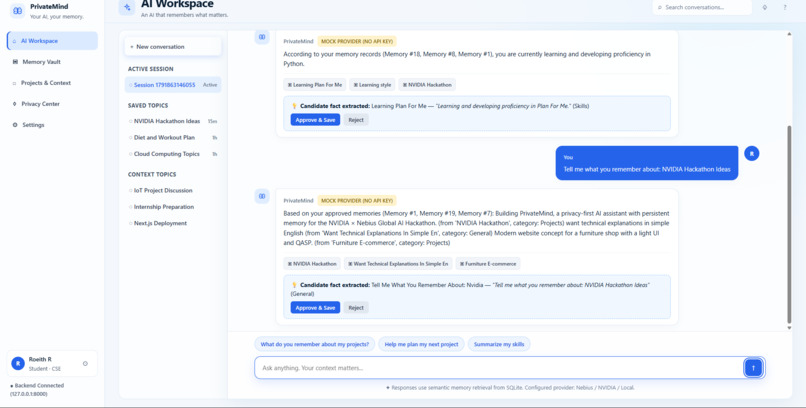Open context topic Next.js Deployment
The width and height of the screenshot is (806, 408).
(173, 224)
